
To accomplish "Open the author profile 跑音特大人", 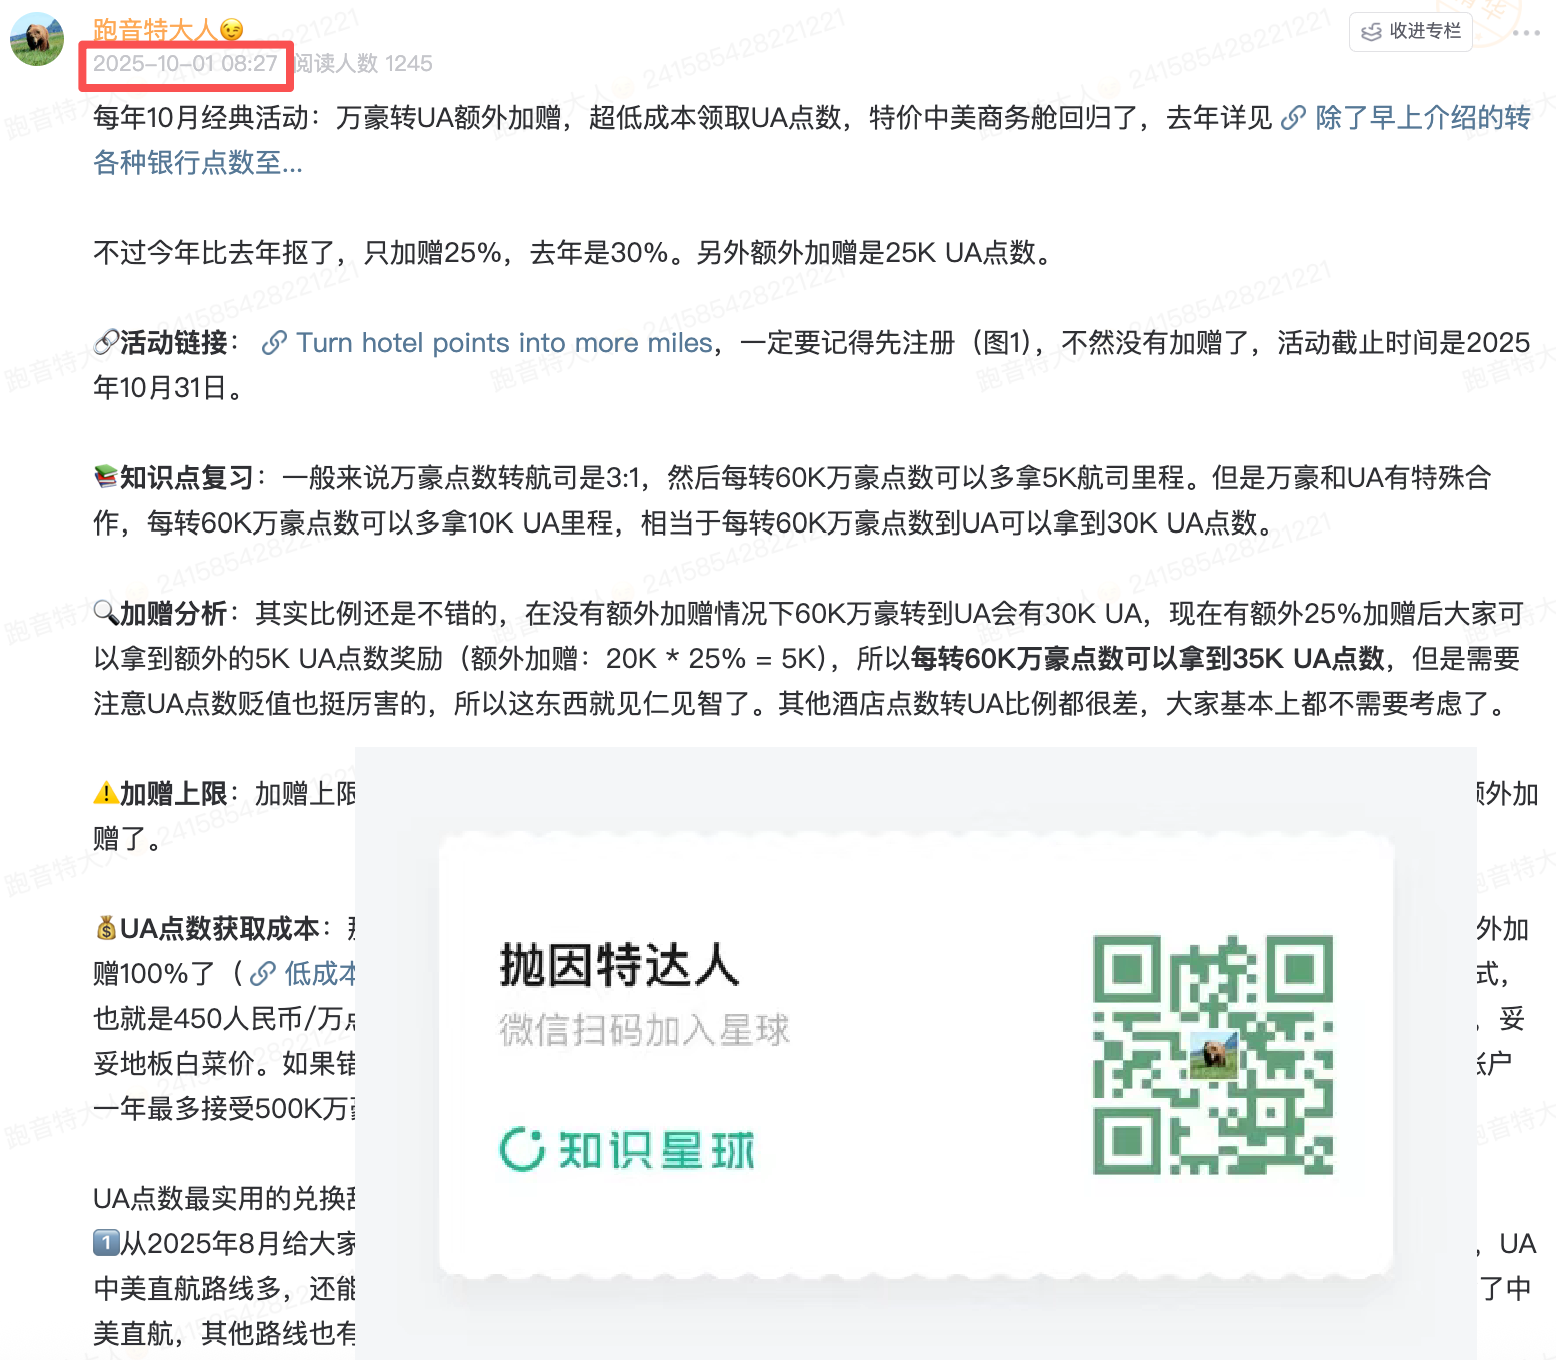I will tap(154, 30).
